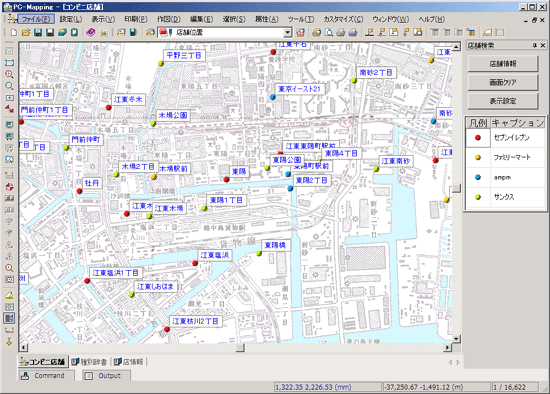Select the red zoom-in magnifier tool

point(9,74)
